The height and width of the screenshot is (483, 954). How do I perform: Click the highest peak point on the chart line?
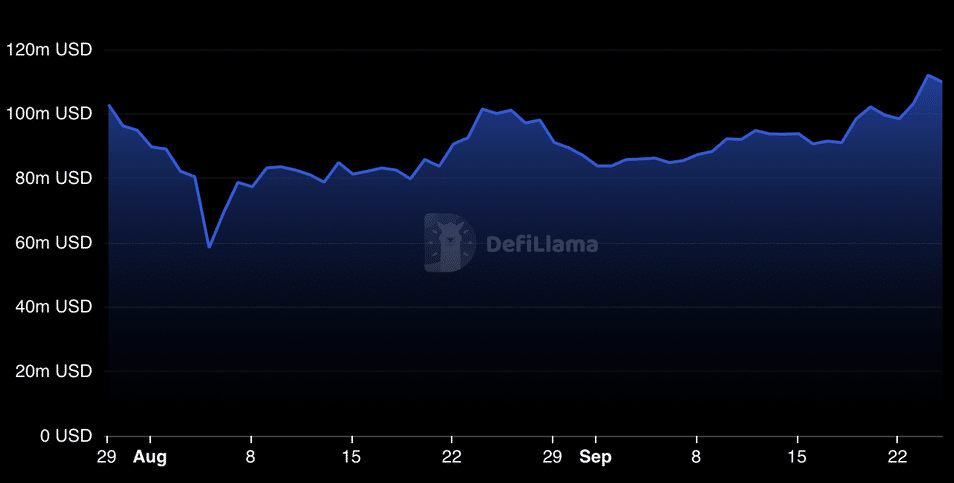click(x=928, y=75)
